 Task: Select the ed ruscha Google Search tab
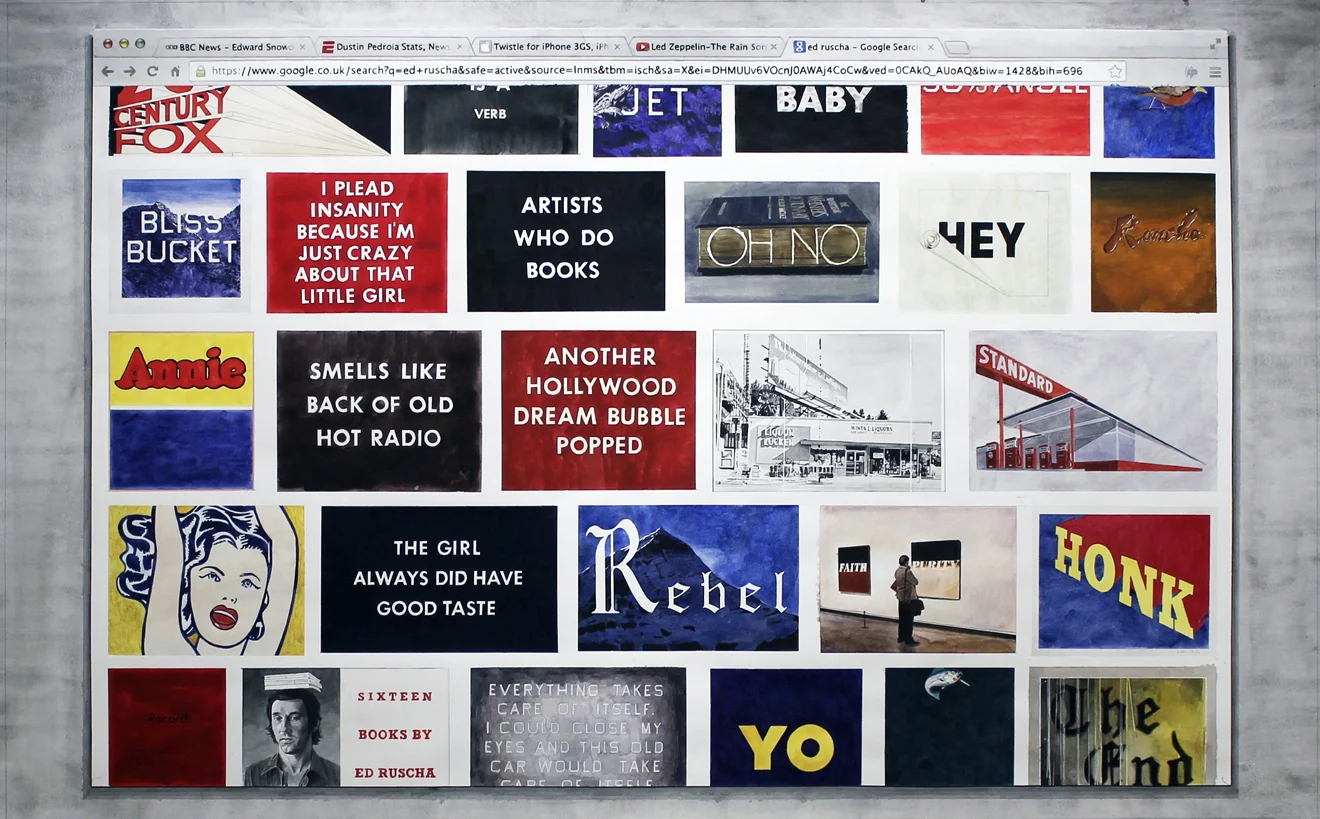pyautogui.click(x=863, y=47)
